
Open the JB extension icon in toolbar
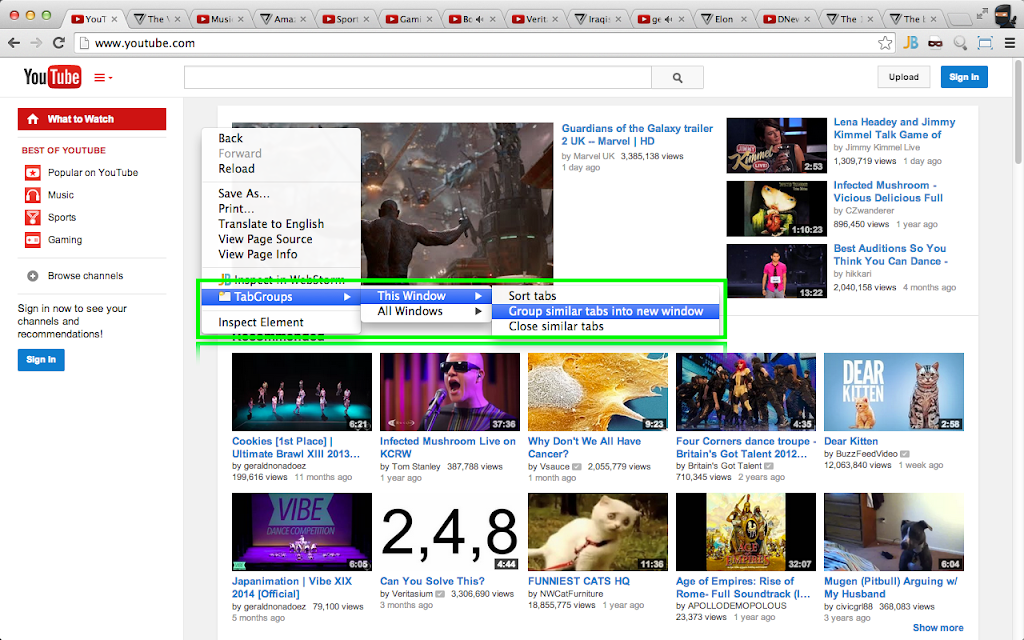pos(910,43)
